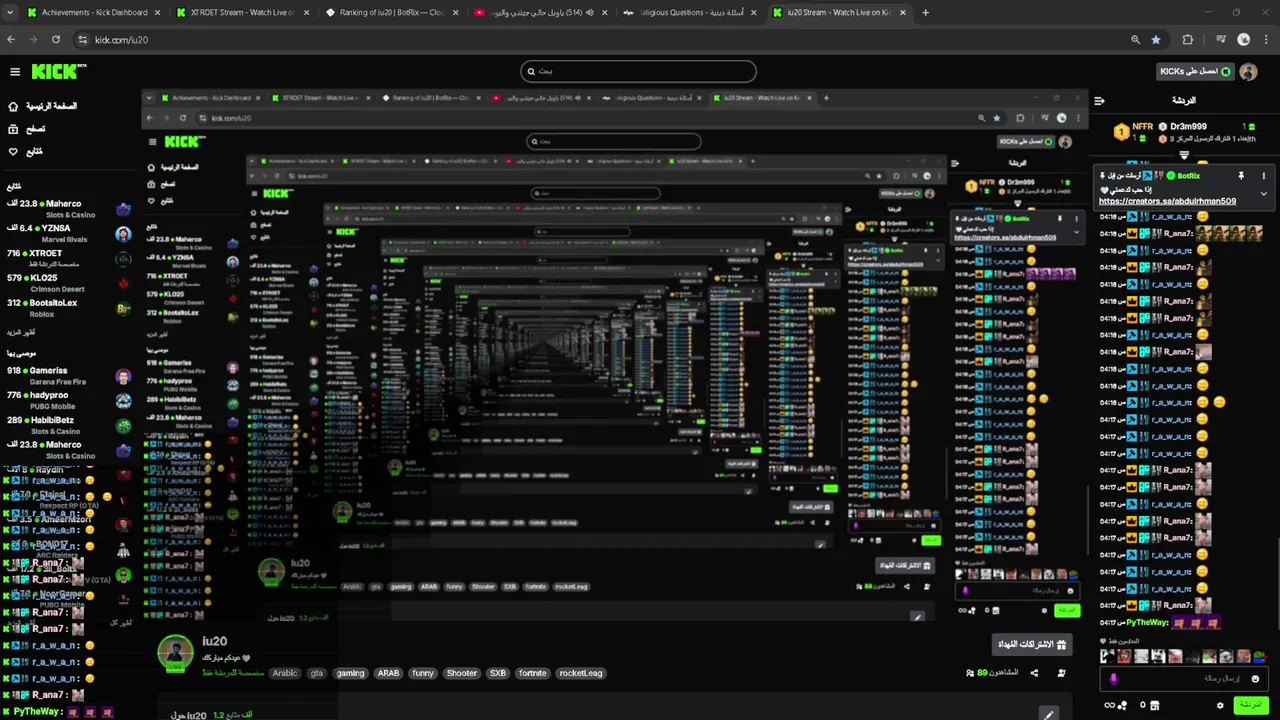Click the share icon under the stream
Image resolution: width=1280 pixels, height=720 pixels.
tap(1034, 673)
